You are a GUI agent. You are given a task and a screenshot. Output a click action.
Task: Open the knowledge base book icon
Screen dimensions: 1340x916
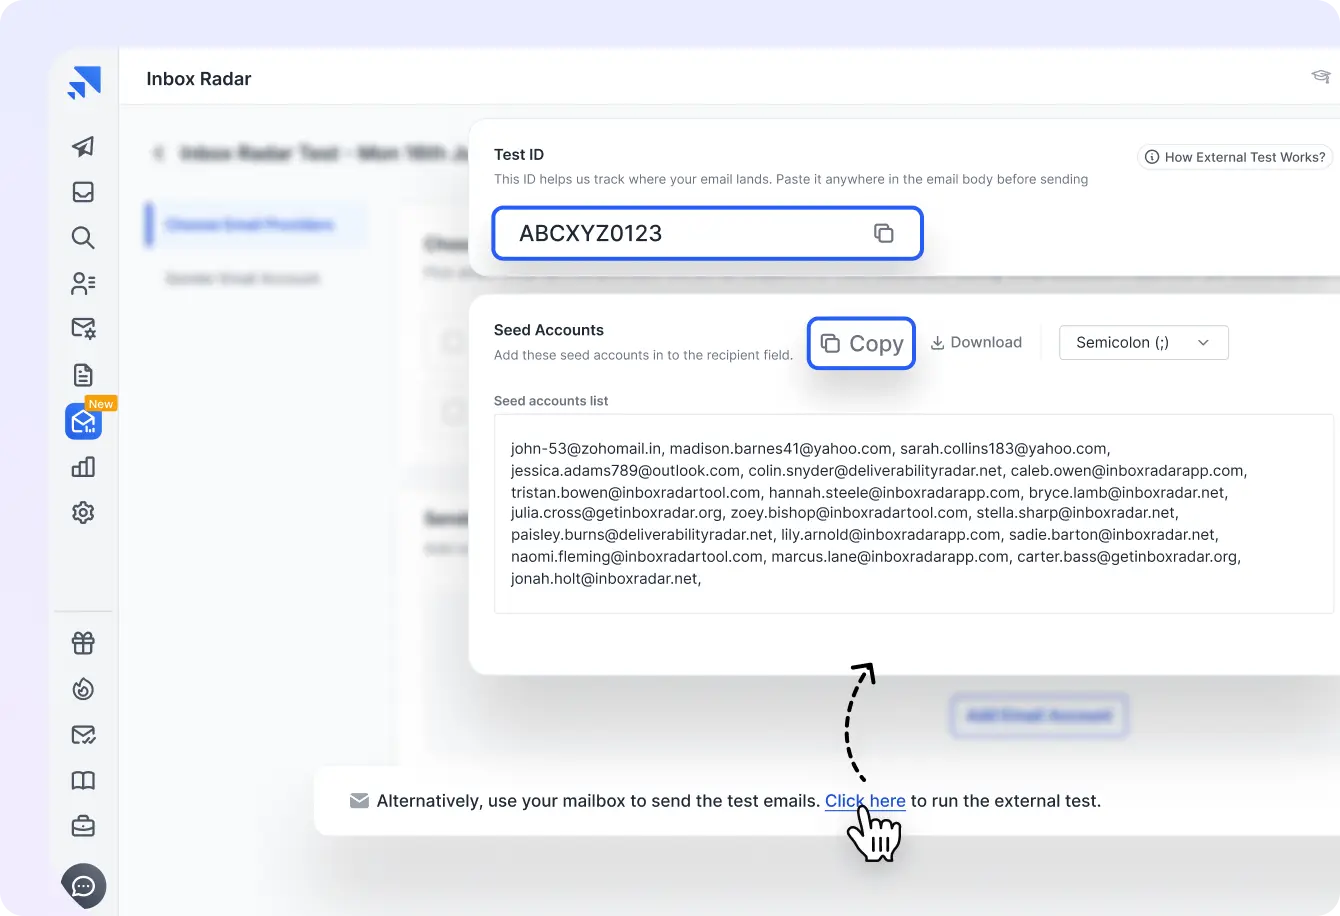(x=83, y=780)
